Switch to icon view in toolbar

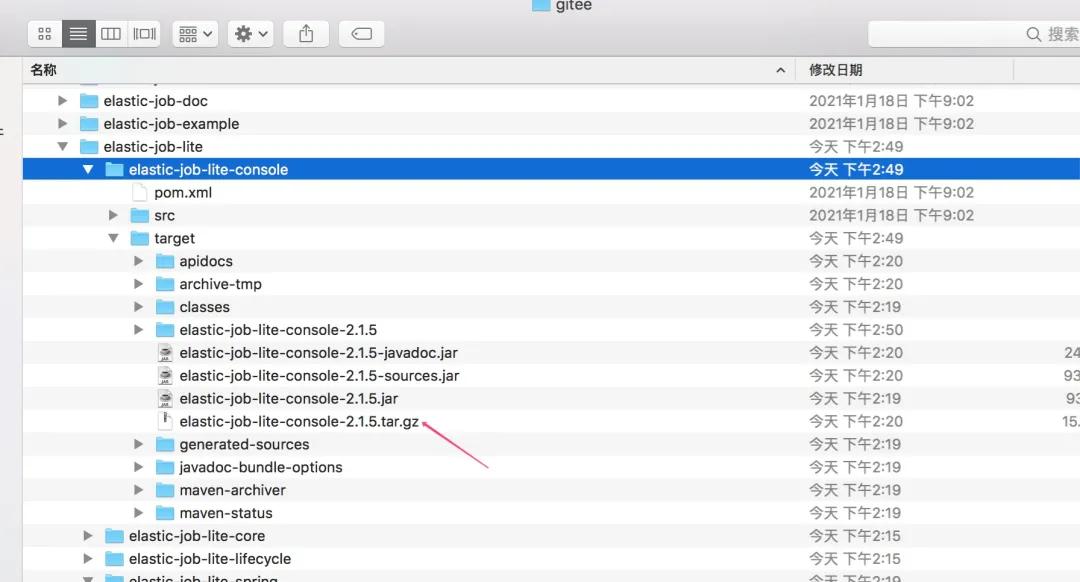tap(44, 34)
